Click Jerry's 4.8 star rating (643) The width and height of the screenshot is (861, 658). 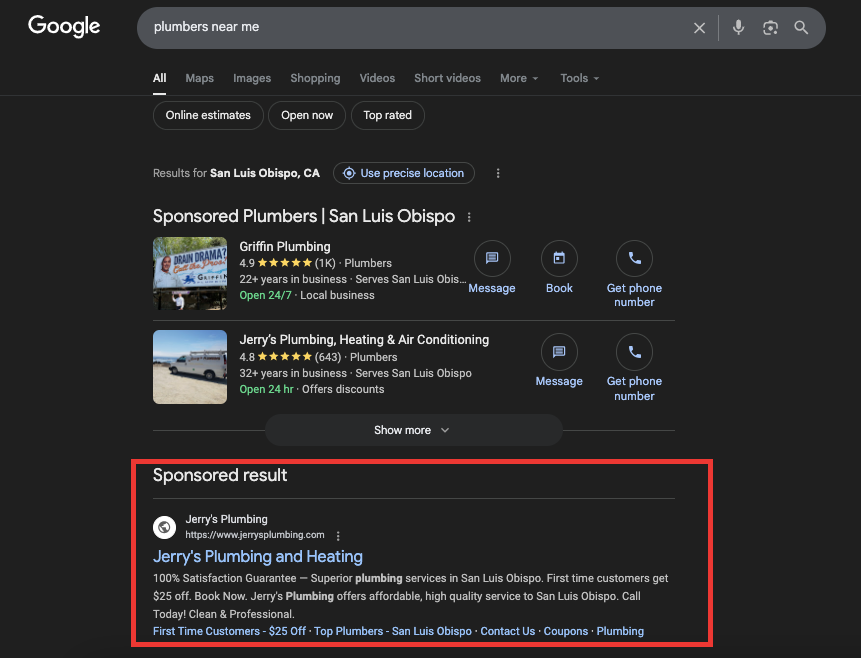(290, 357)
